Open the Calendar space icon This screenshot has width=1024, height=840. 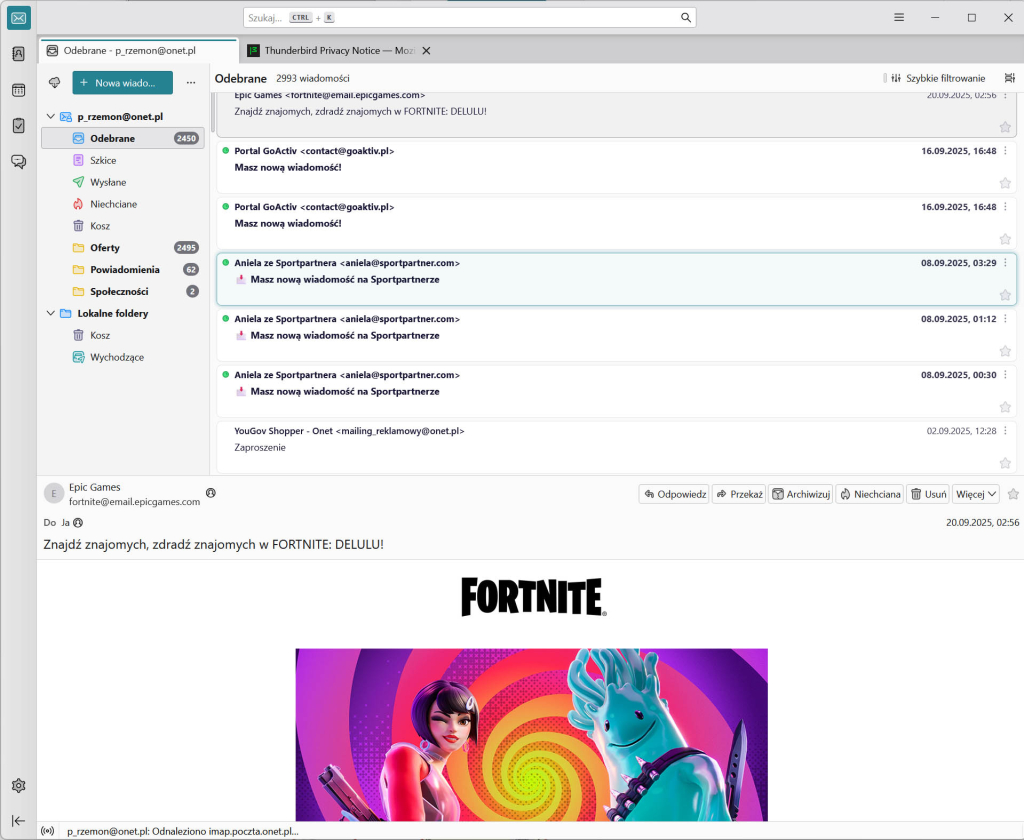pyautogui.click(x=18, y=90)
